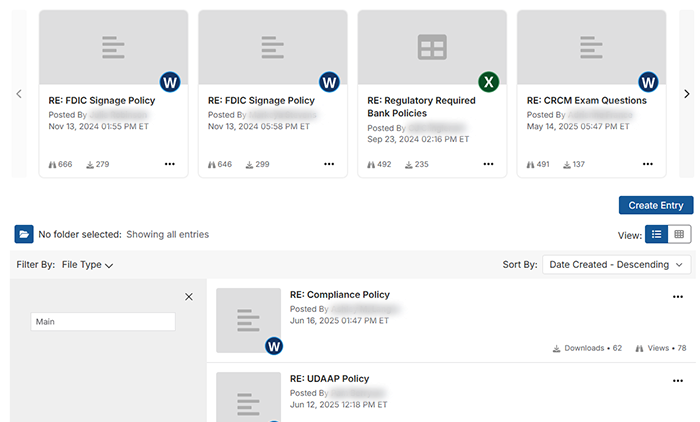
Task: Open the Sort By dropdown
Action: (617, 264)
